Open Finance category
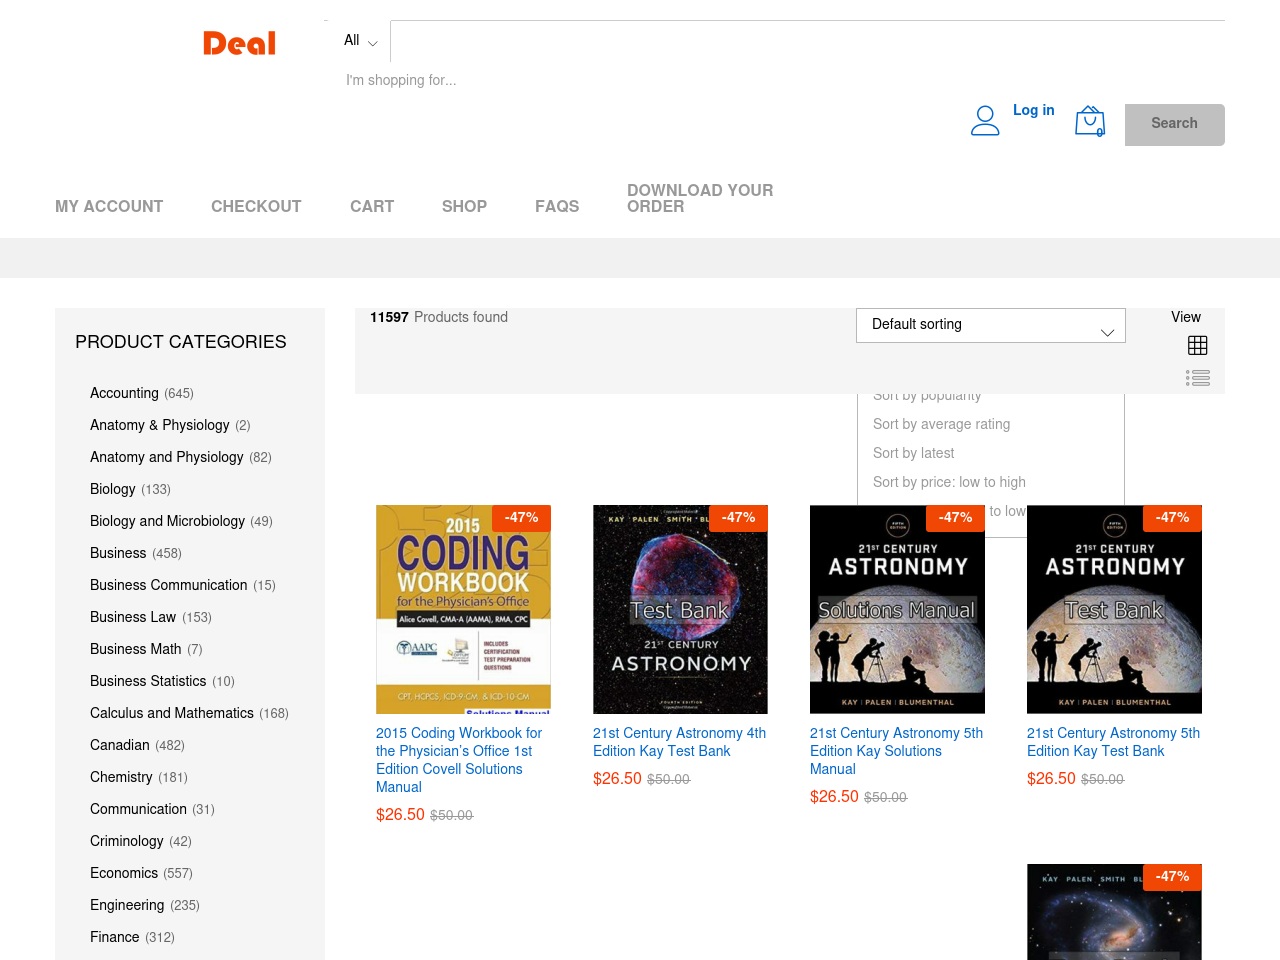This screenshot has width=1280, height=960. point(115,937)
